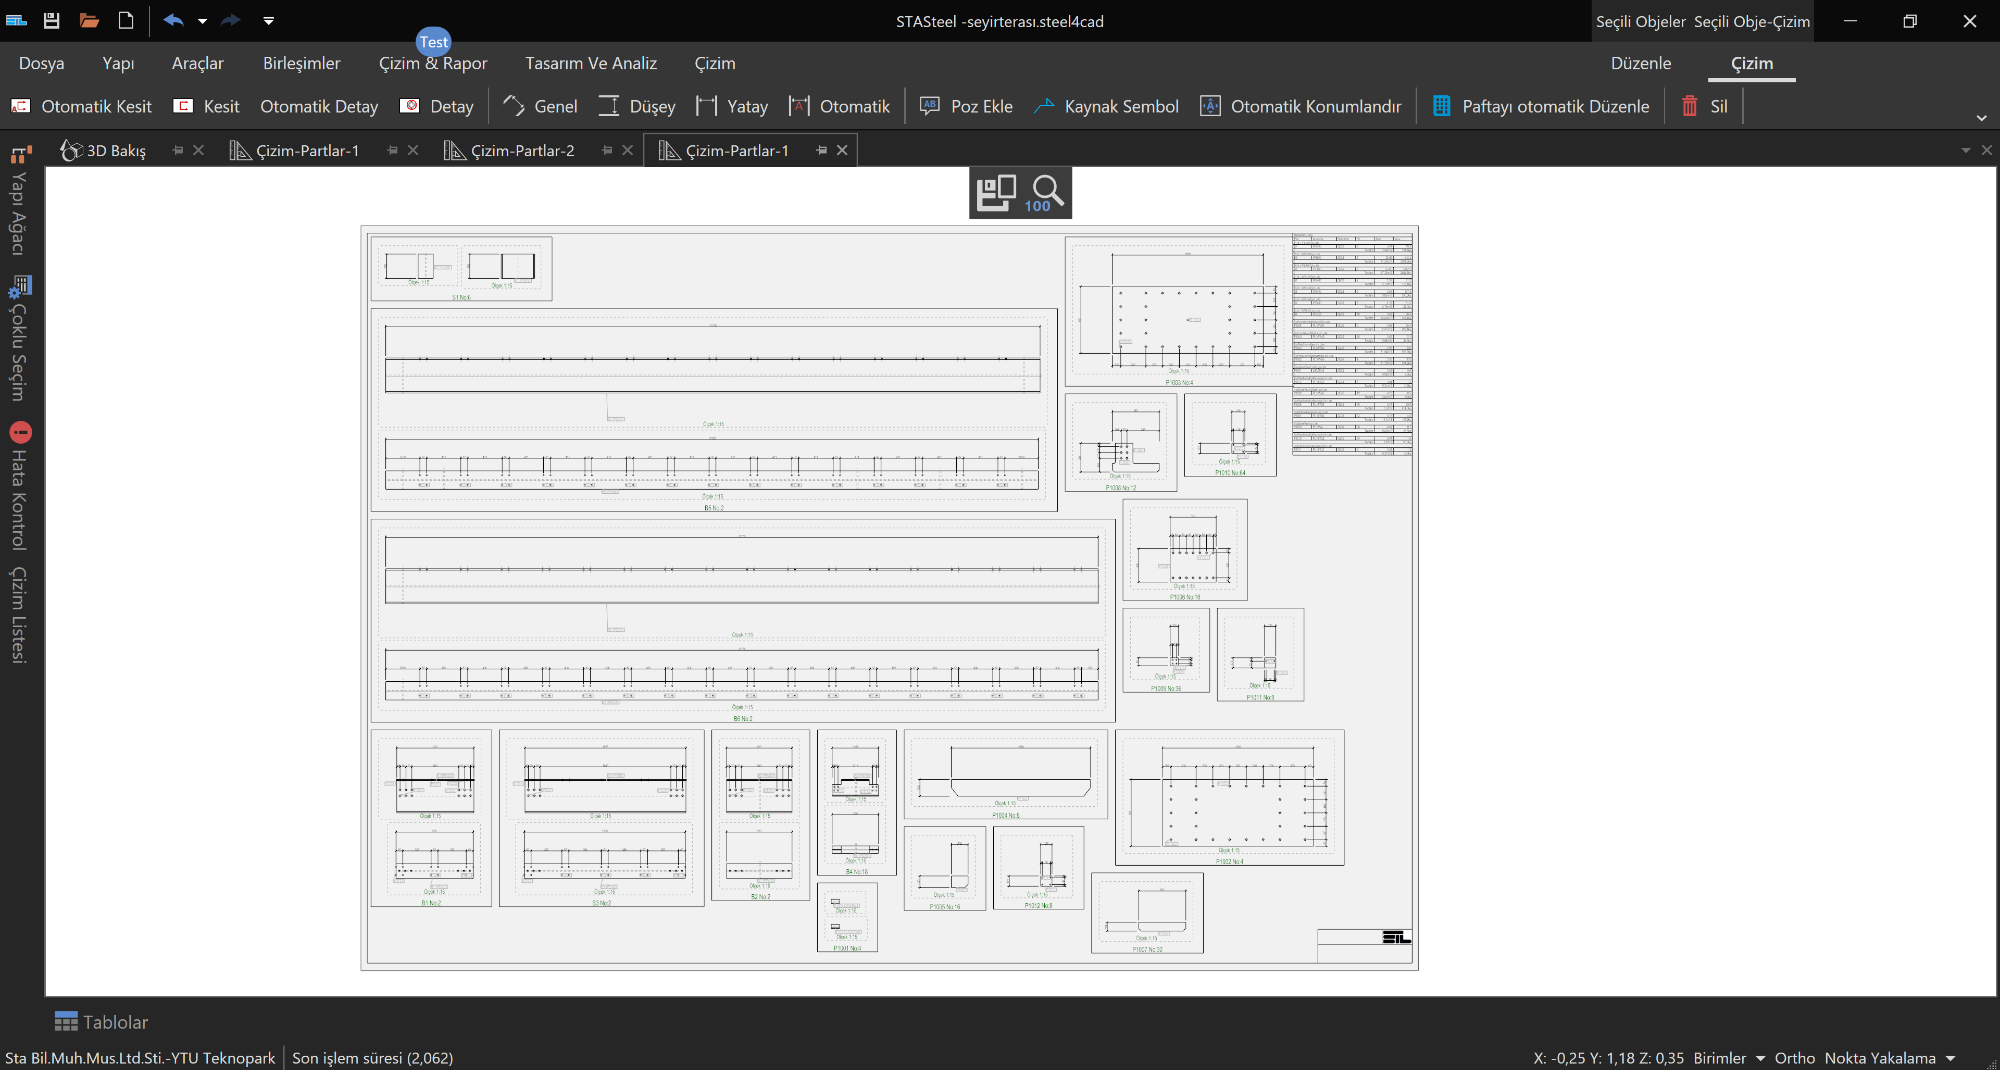
Task: Click the Poz Ekle icon
Action: 930,106
